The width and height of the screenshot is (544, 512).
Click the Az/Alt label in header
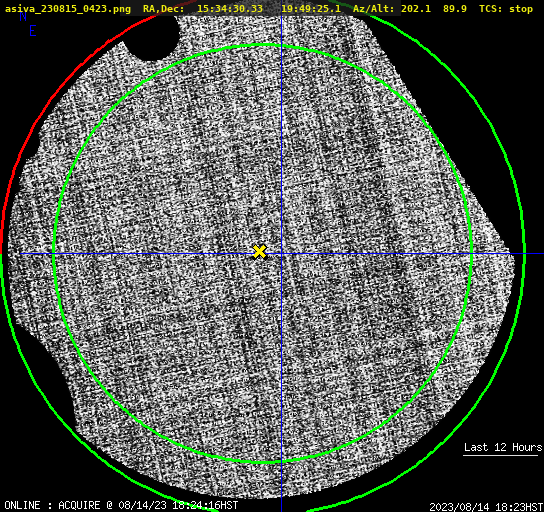click(x=373, y=9)
